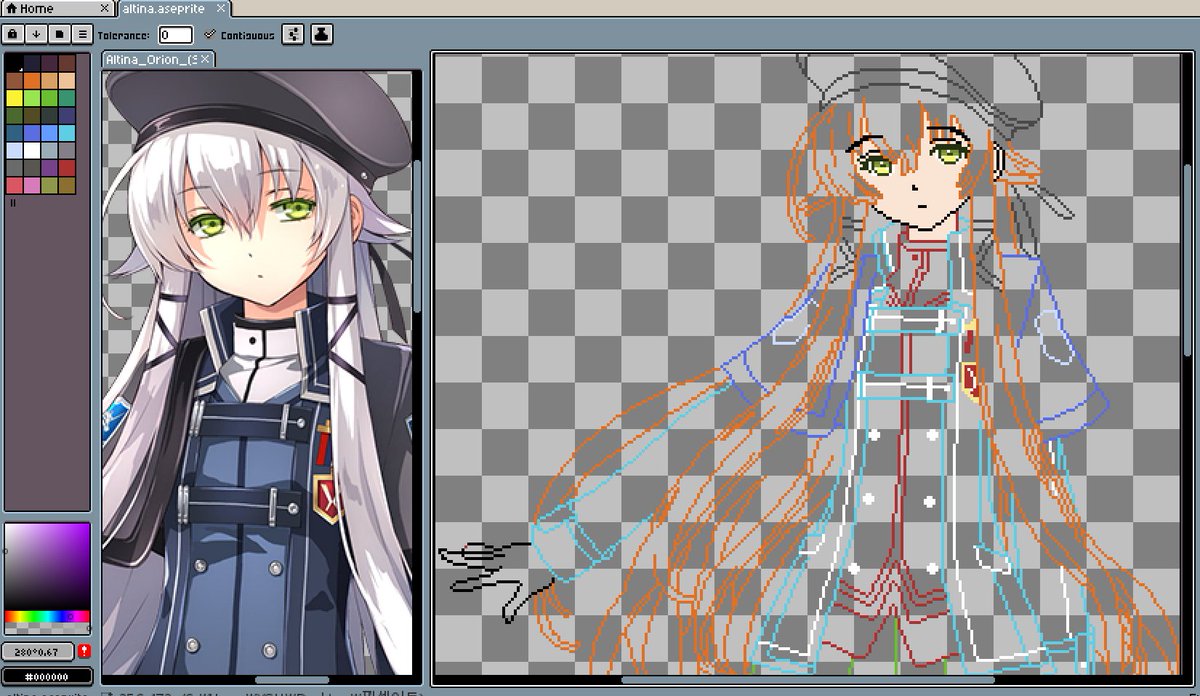The width and height of the screenshot is (1200, 696).
Task: Focus the Tolerance input field
Action: [175, 35]
